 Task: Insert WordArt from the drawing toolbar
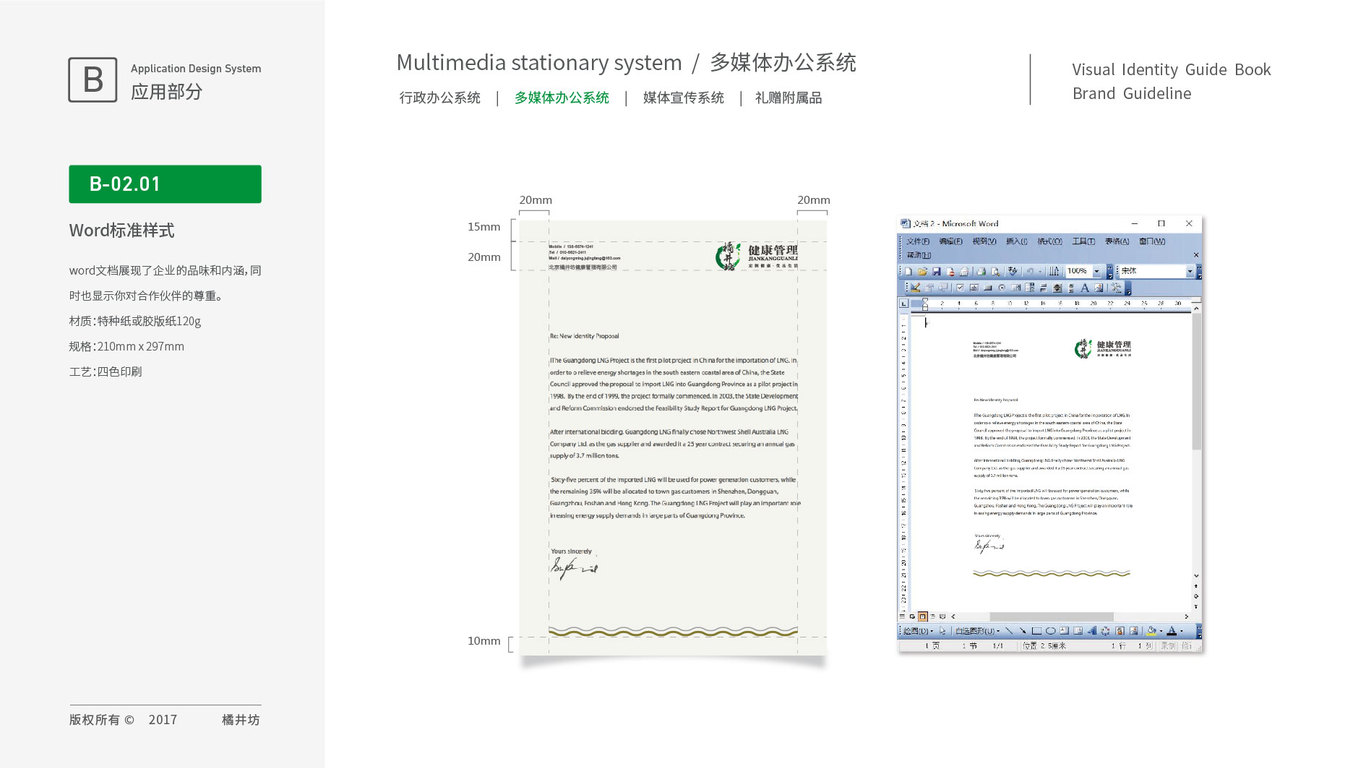[x=1092, y=631]
